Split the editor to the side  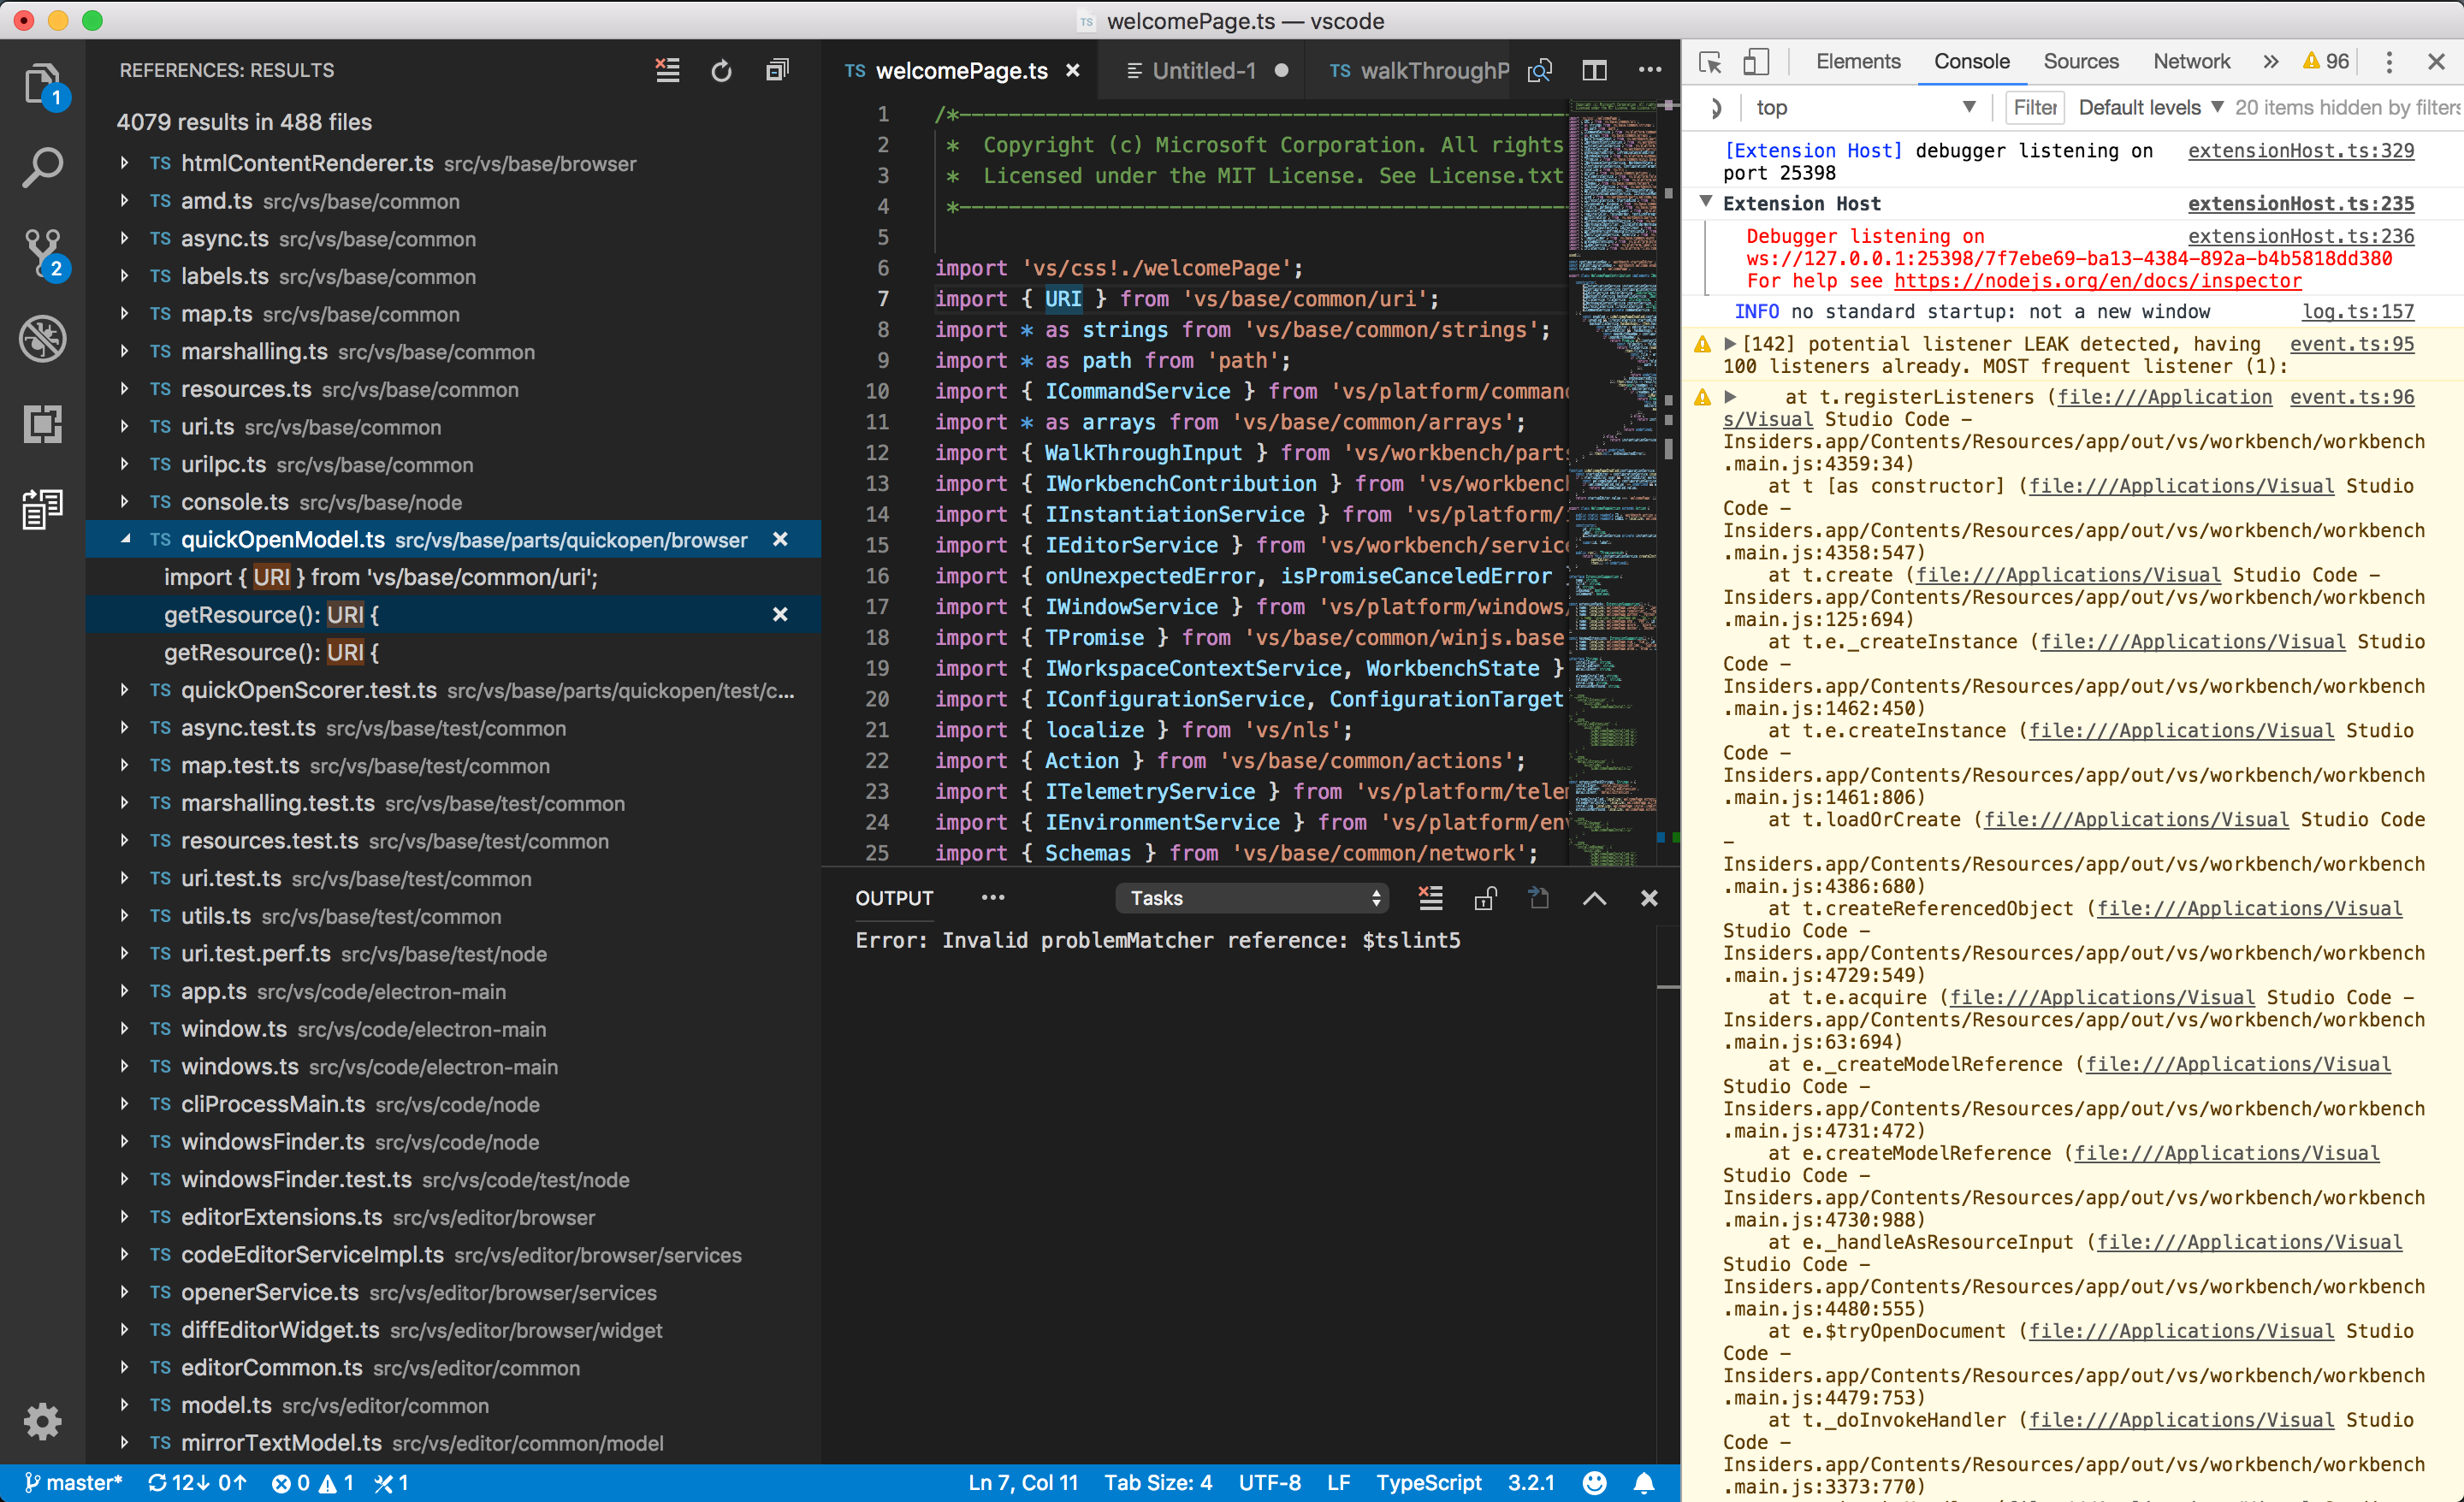point(1594,70)
